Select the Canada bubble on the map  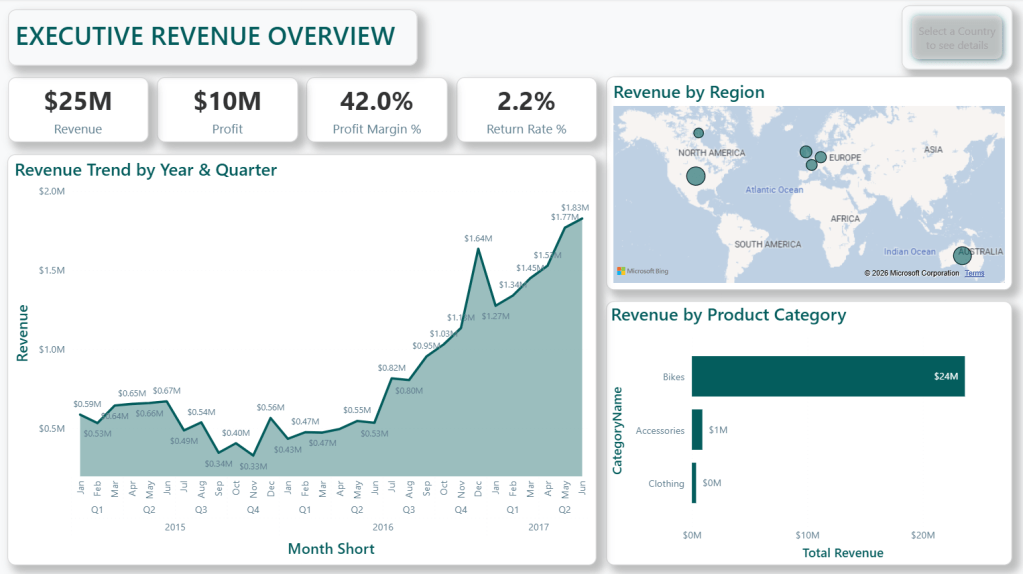[699, 133]
